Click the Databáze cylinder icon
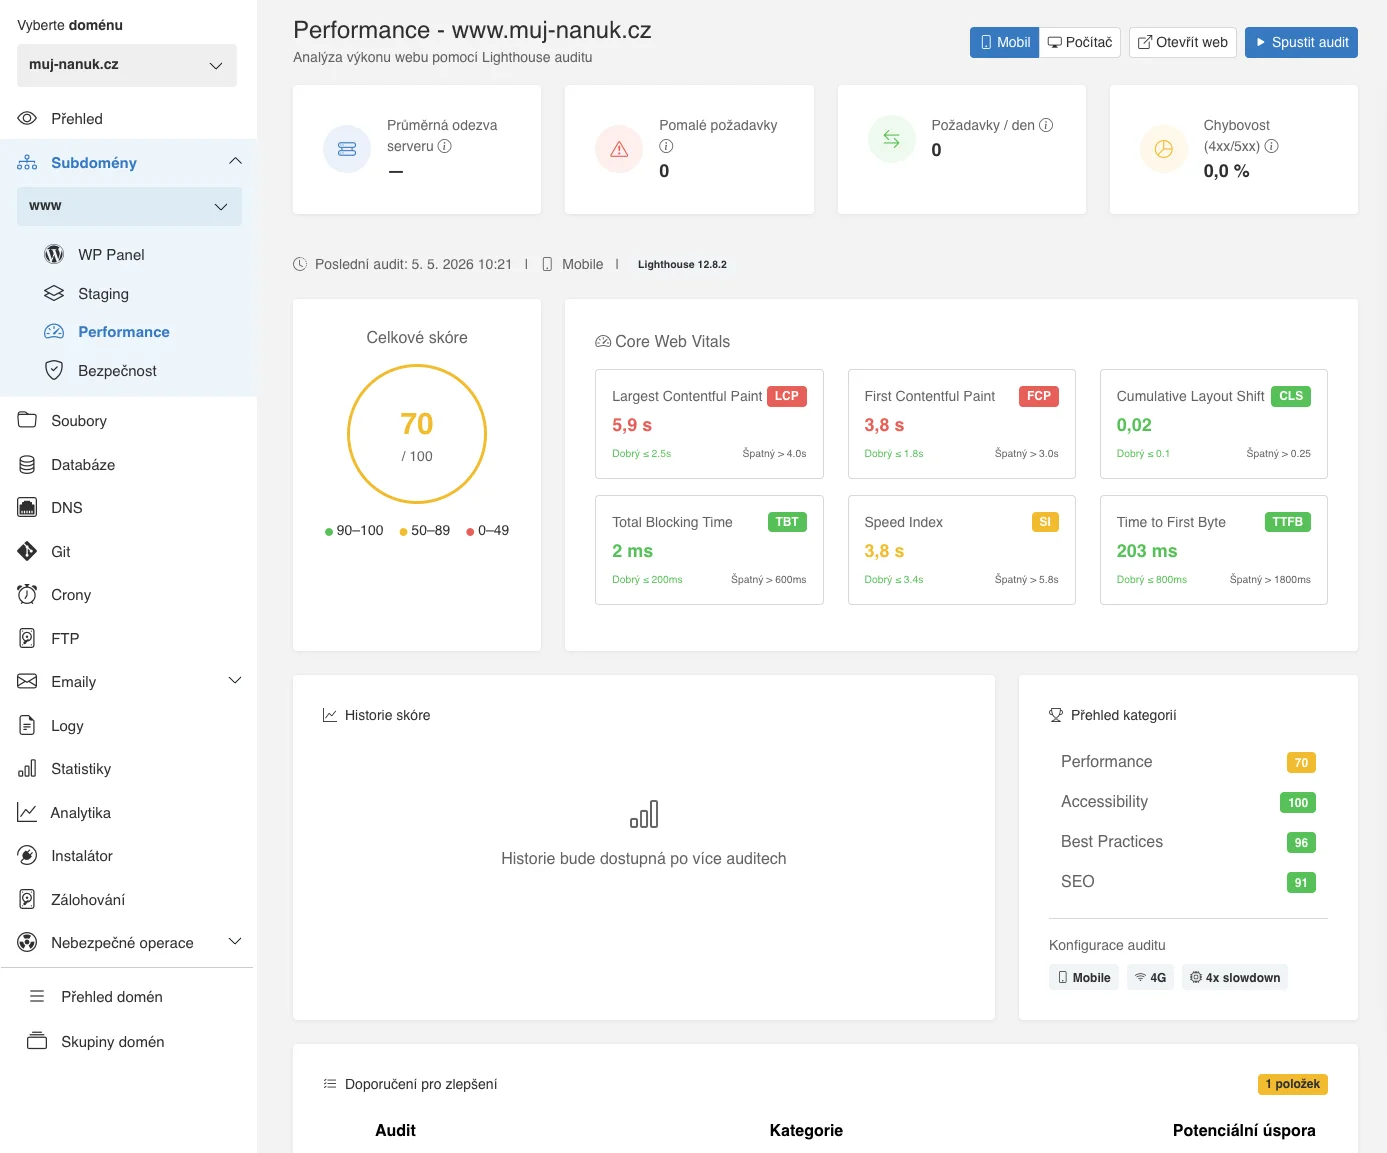 [27, 465]
